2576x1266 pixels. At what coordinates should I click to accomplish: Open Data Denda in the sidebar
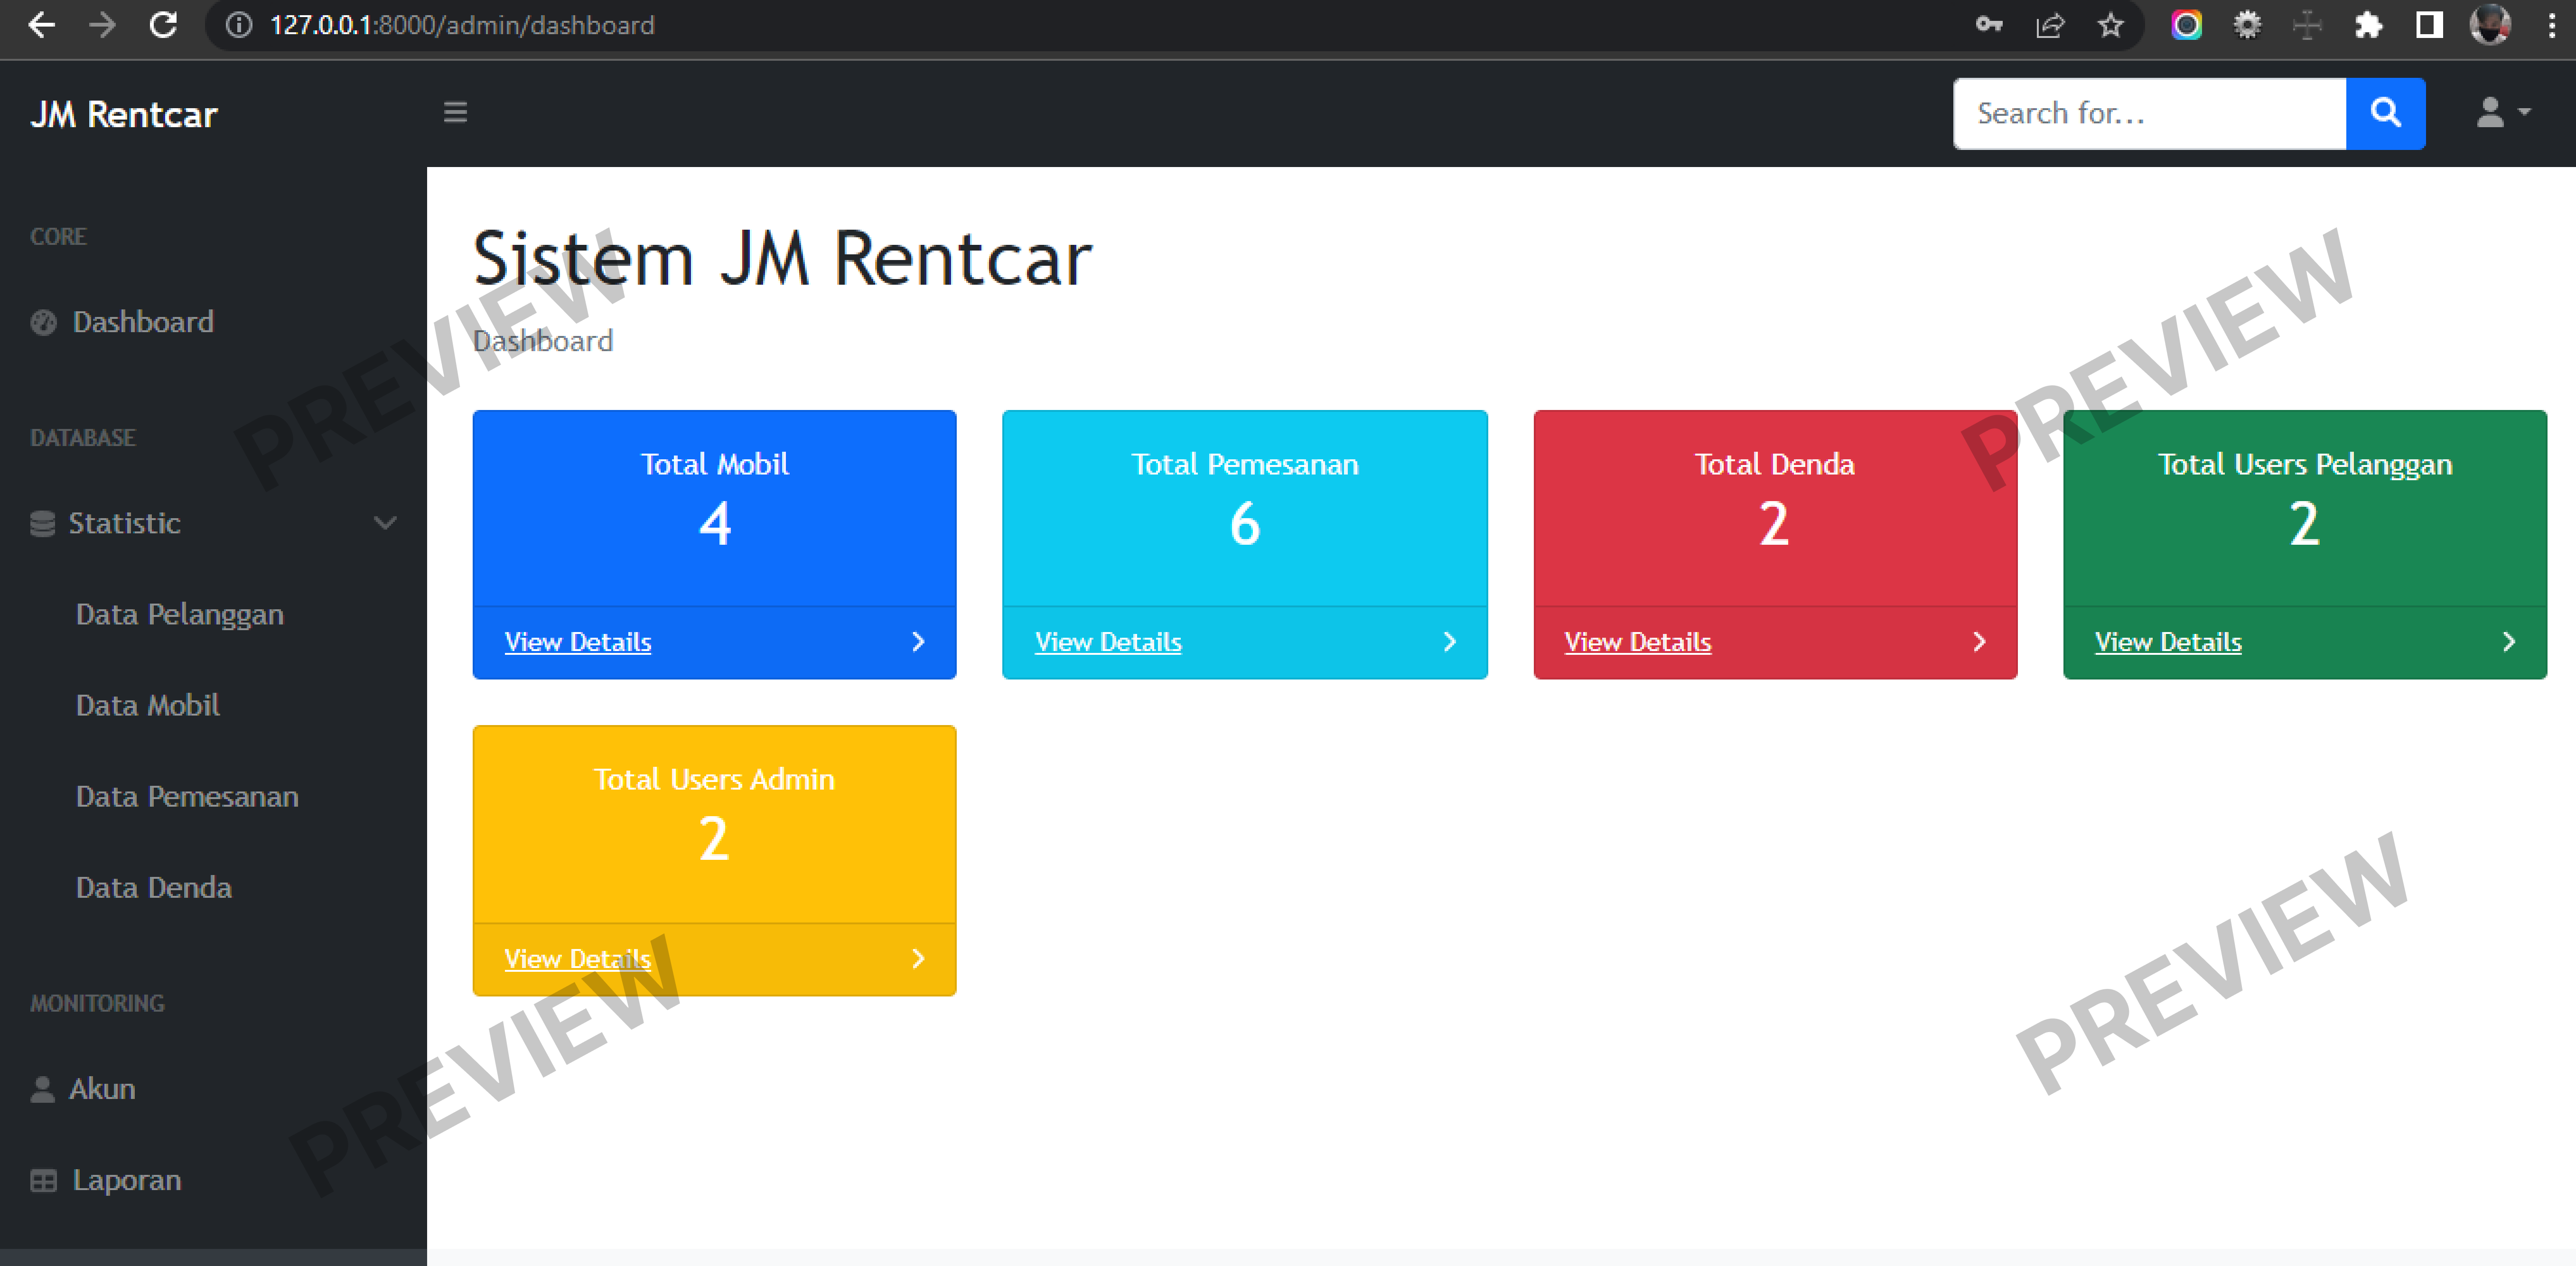154,887
